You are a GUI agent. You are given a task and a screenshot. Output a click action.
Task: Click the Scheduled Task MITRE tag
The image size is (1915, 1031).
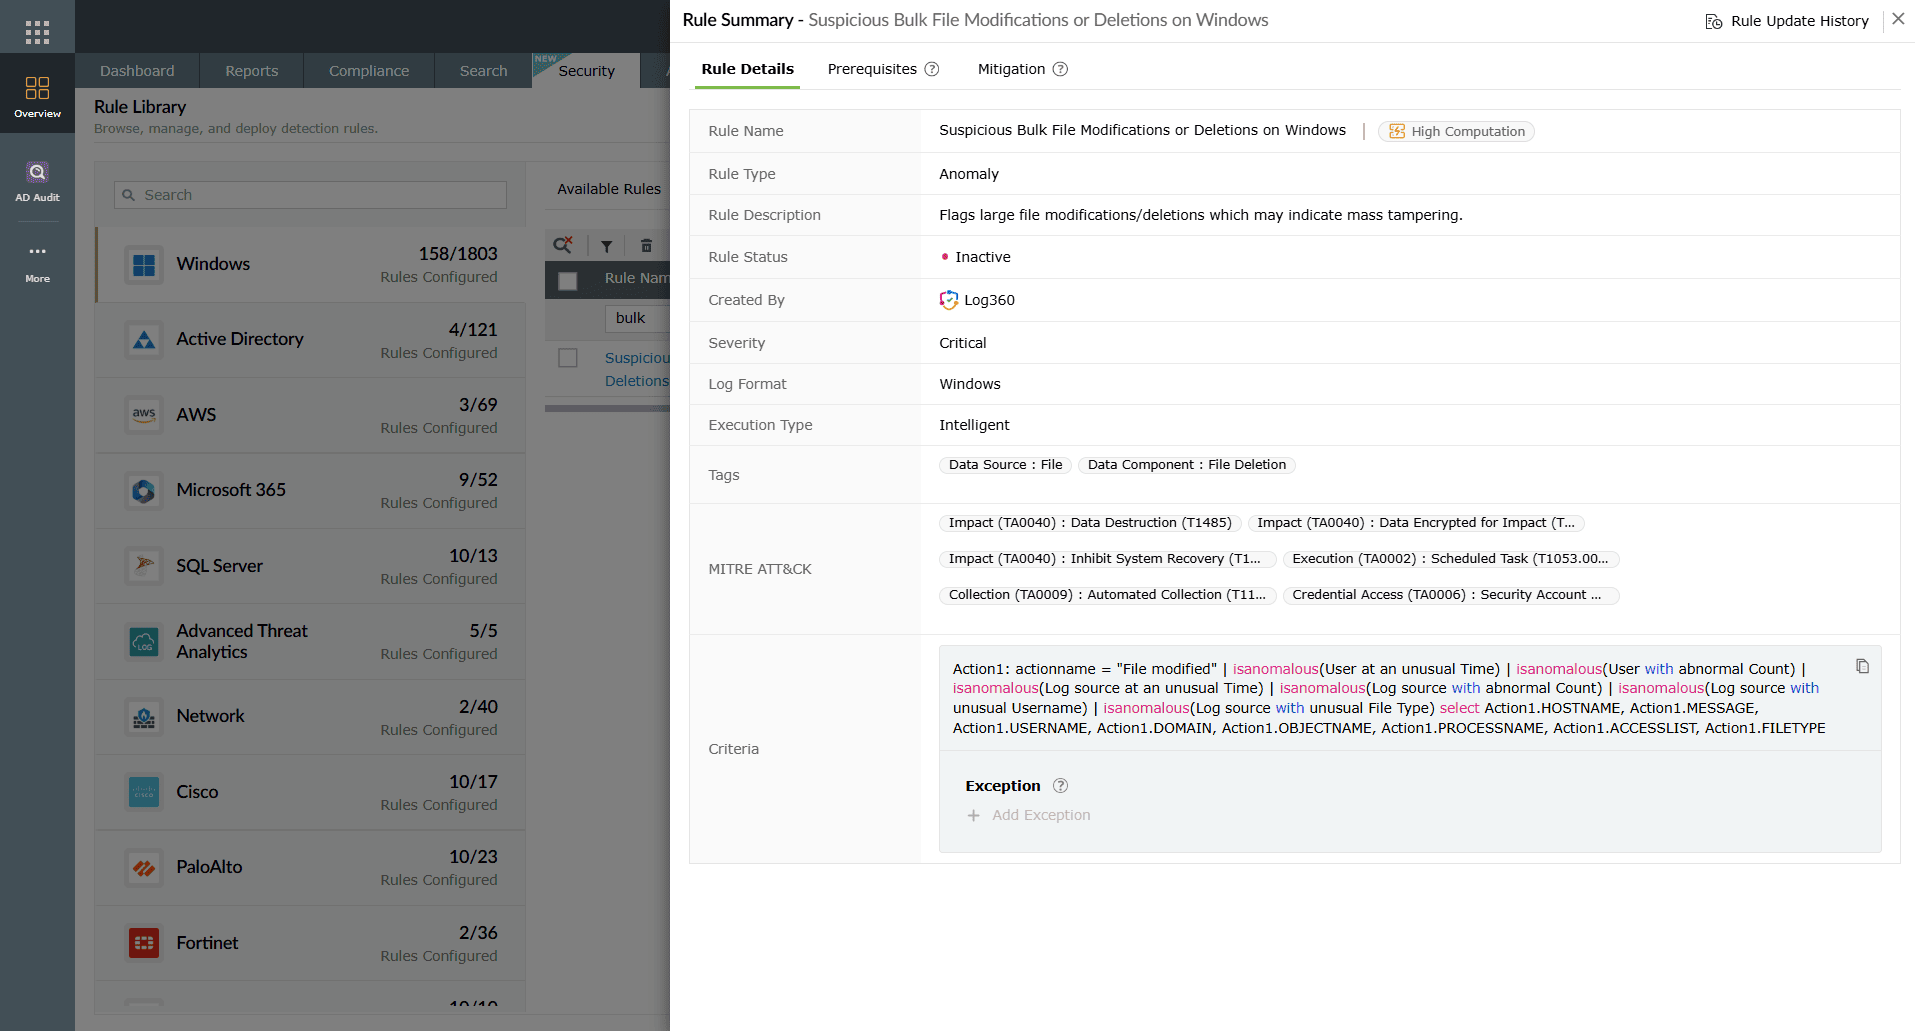click(1450, 559)
